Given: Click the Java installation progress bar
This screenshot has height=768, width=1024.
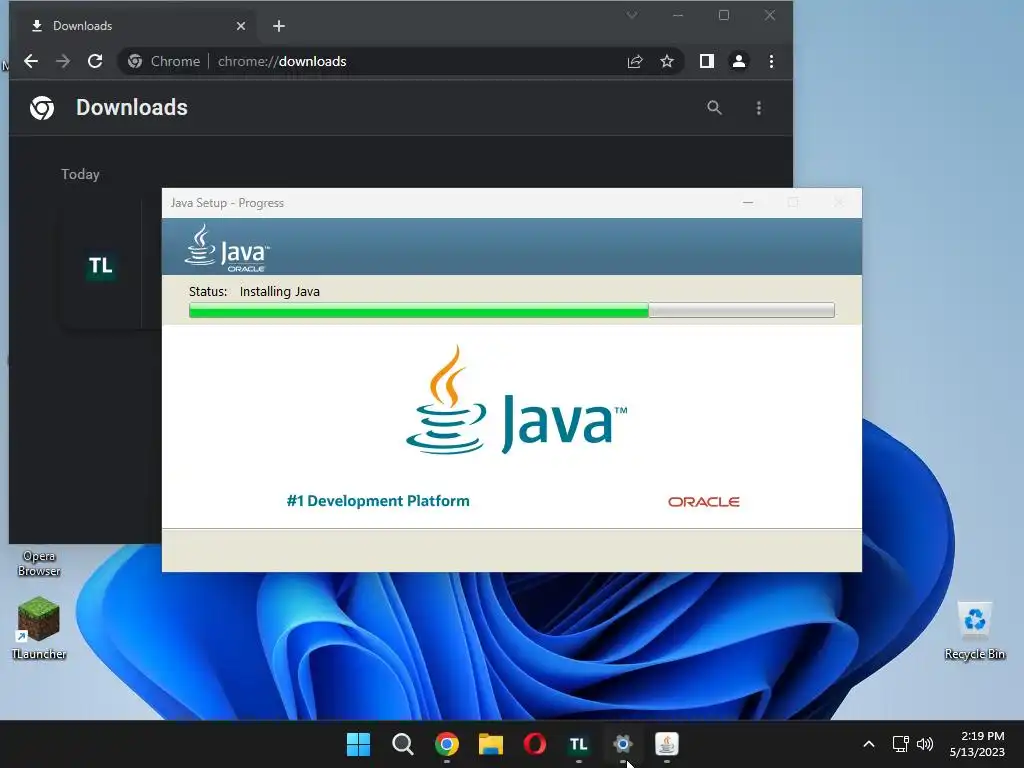Looking at the screenshot, I should click(511, 310).
